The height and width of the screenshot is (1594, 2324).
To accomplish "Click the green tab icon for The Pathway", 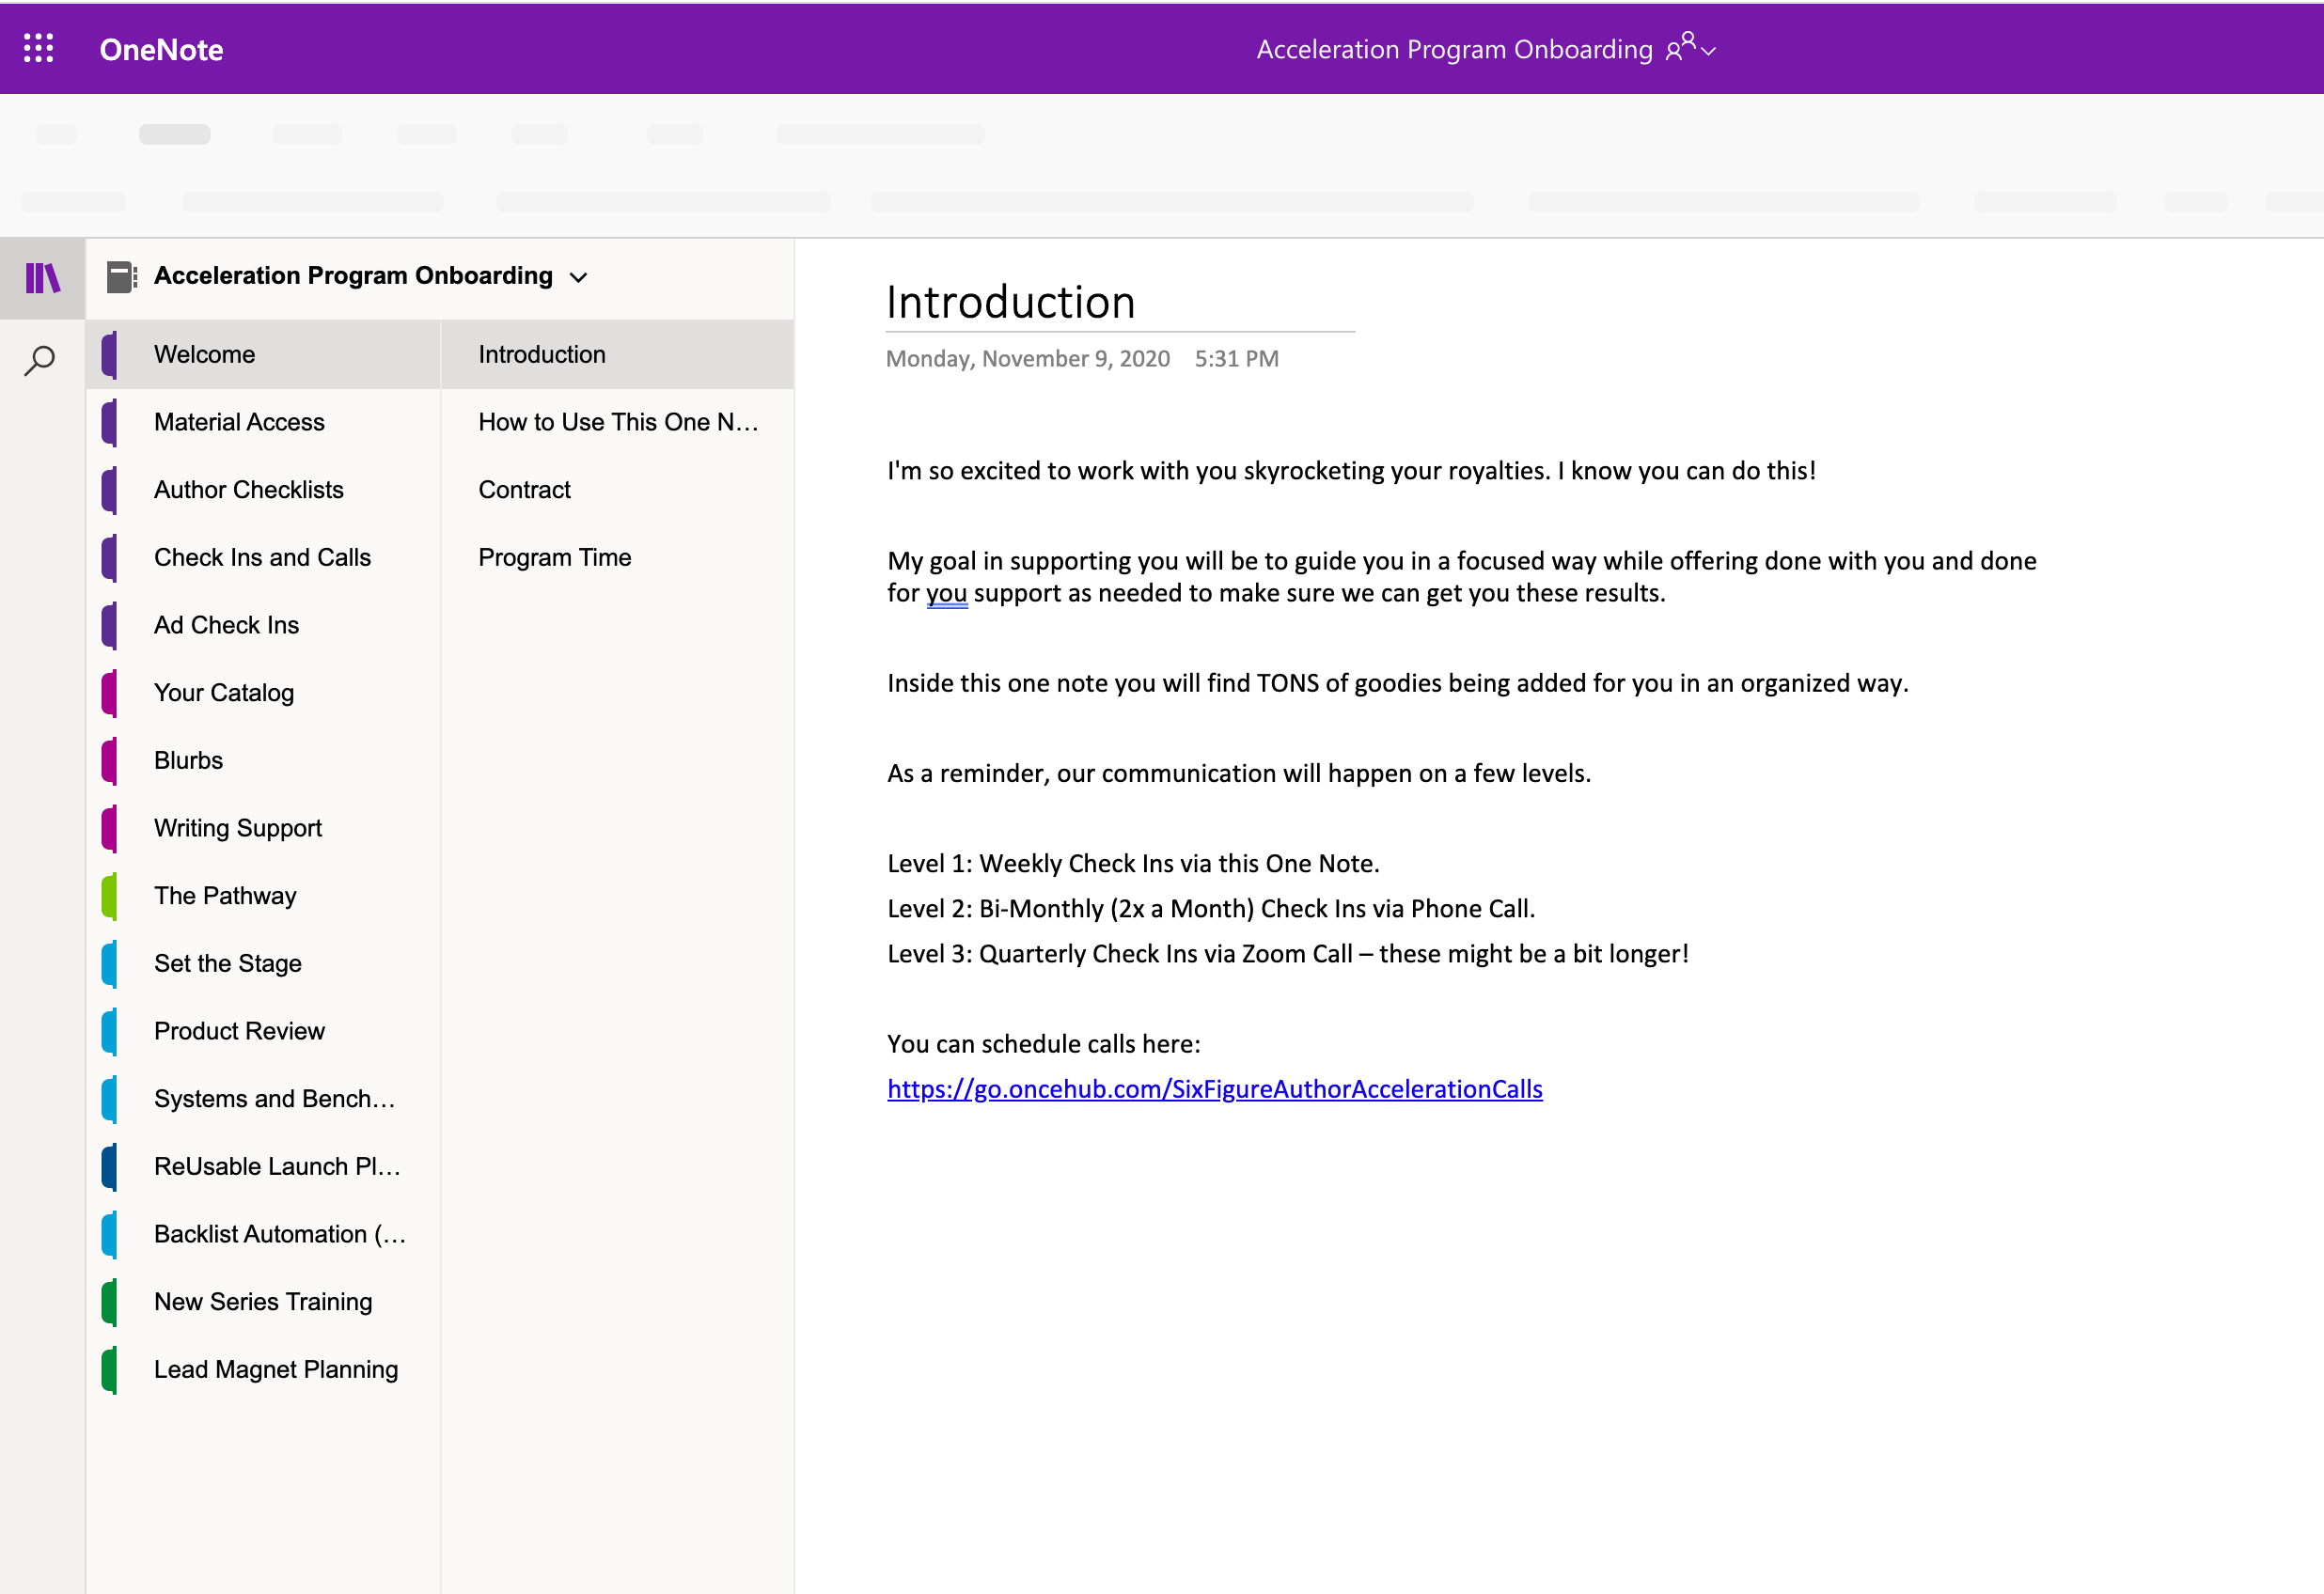I will coord(110,895).
